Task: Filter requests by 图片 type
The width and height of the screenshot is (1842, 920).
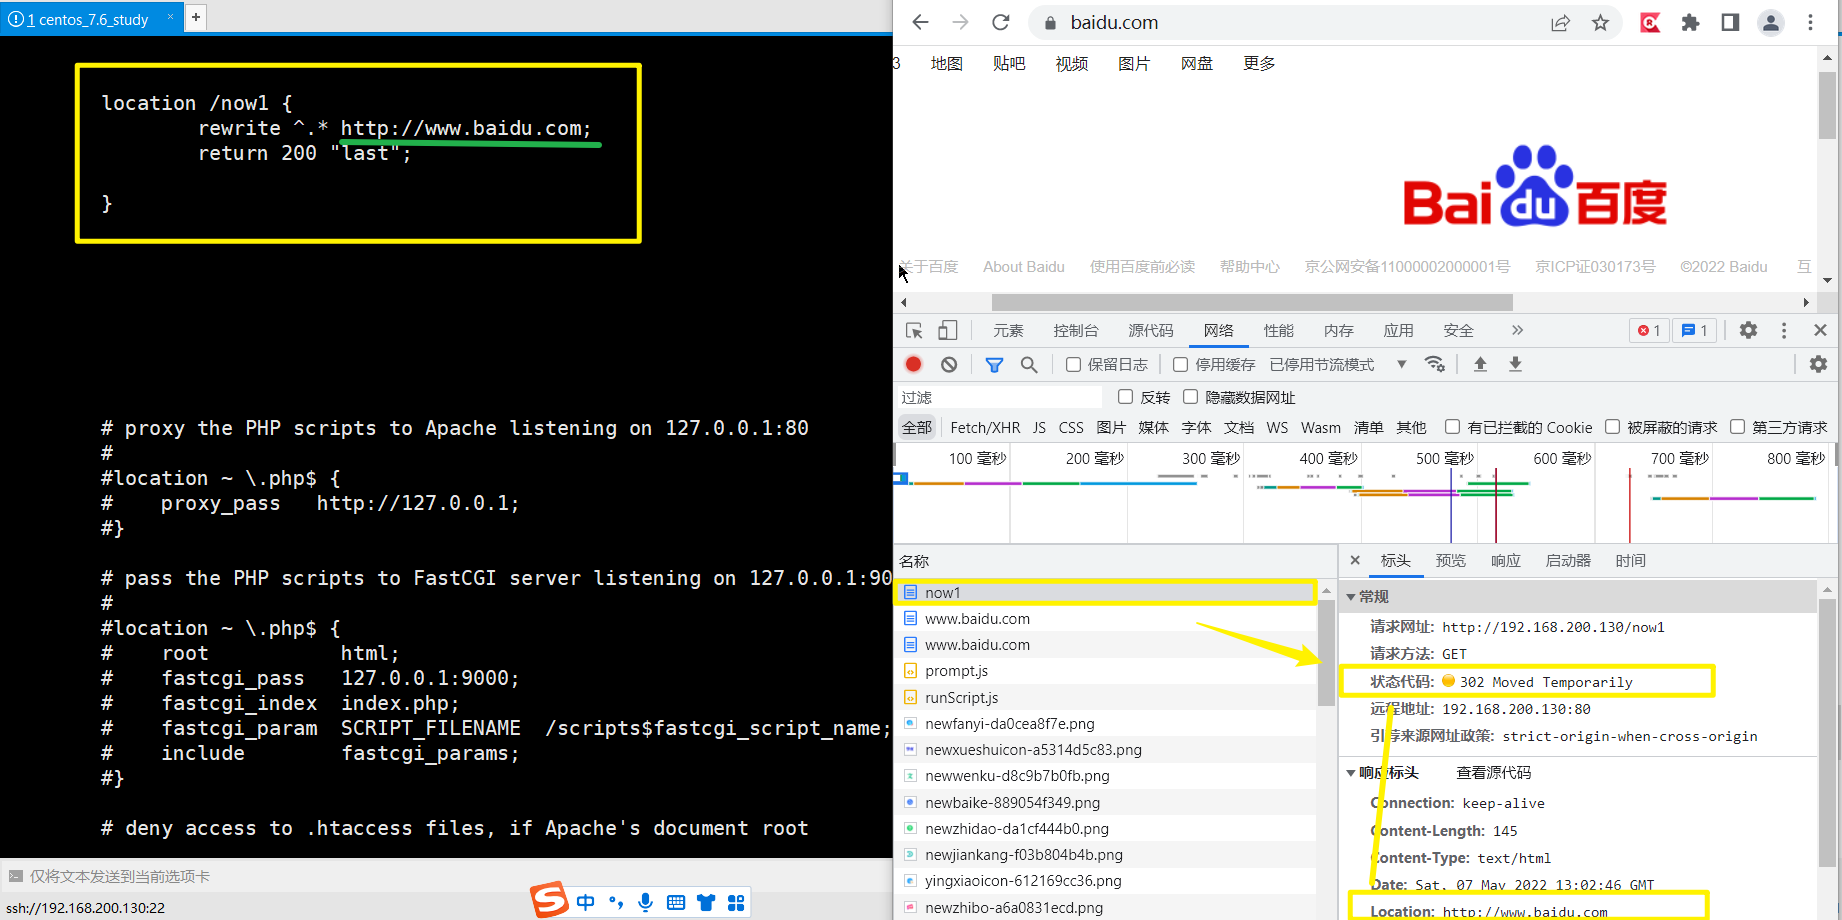Action: coord(1111,428)
